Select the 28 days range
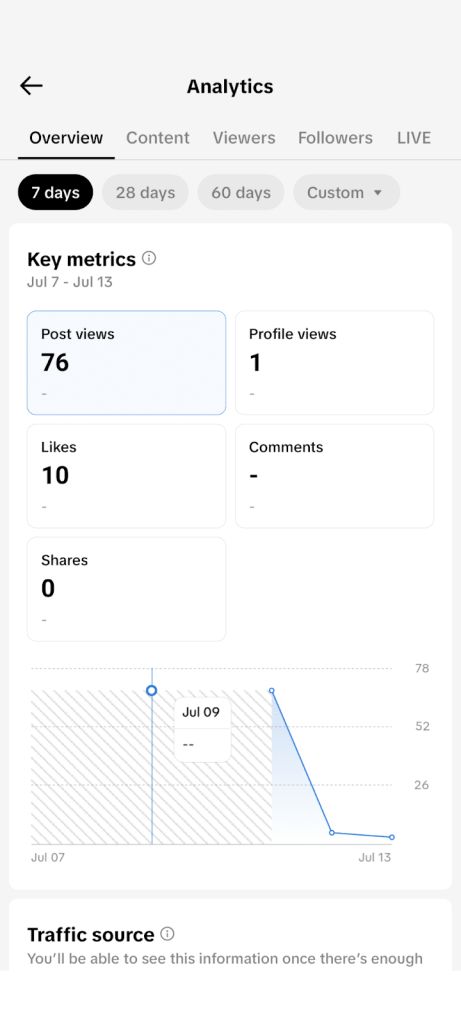 146,193
